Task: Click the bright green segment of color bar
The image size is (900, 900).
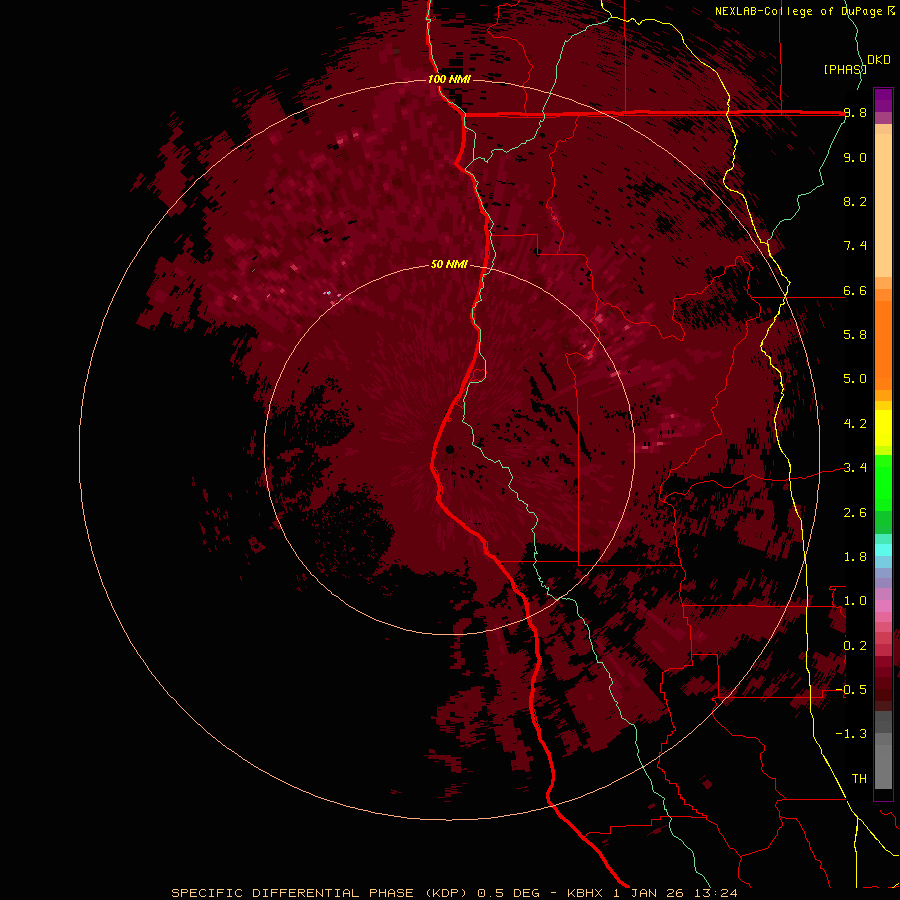Action: pyautogui.click(x=883, y=483)
